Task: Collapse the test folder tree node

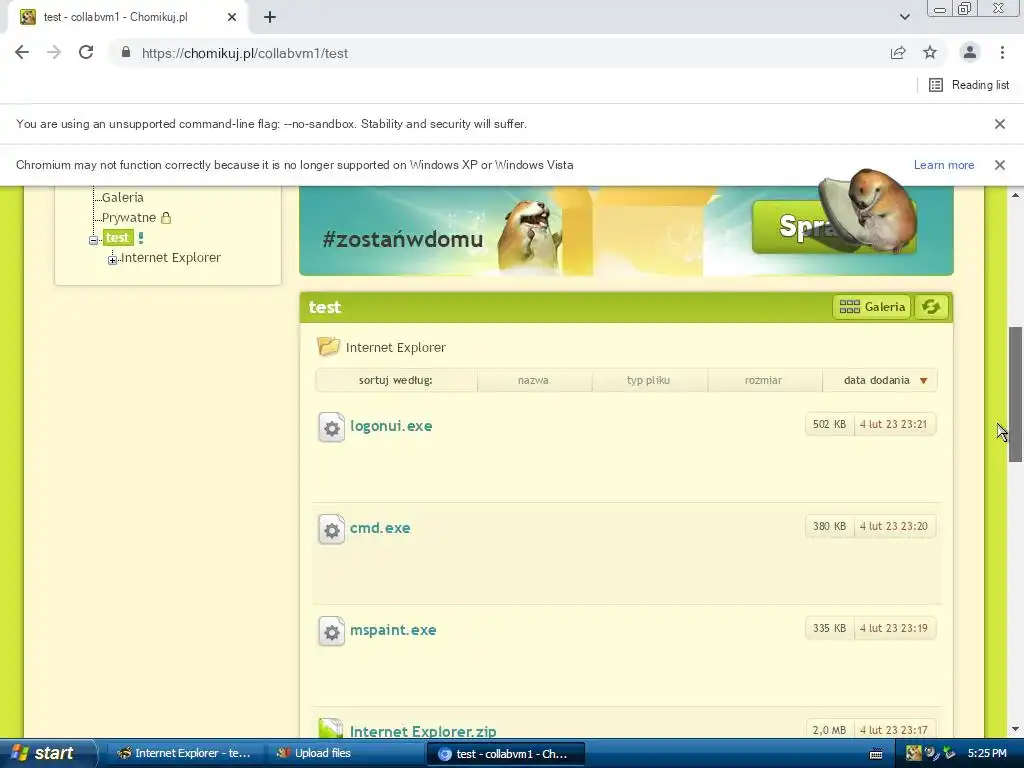Action: tap(93, 240)
